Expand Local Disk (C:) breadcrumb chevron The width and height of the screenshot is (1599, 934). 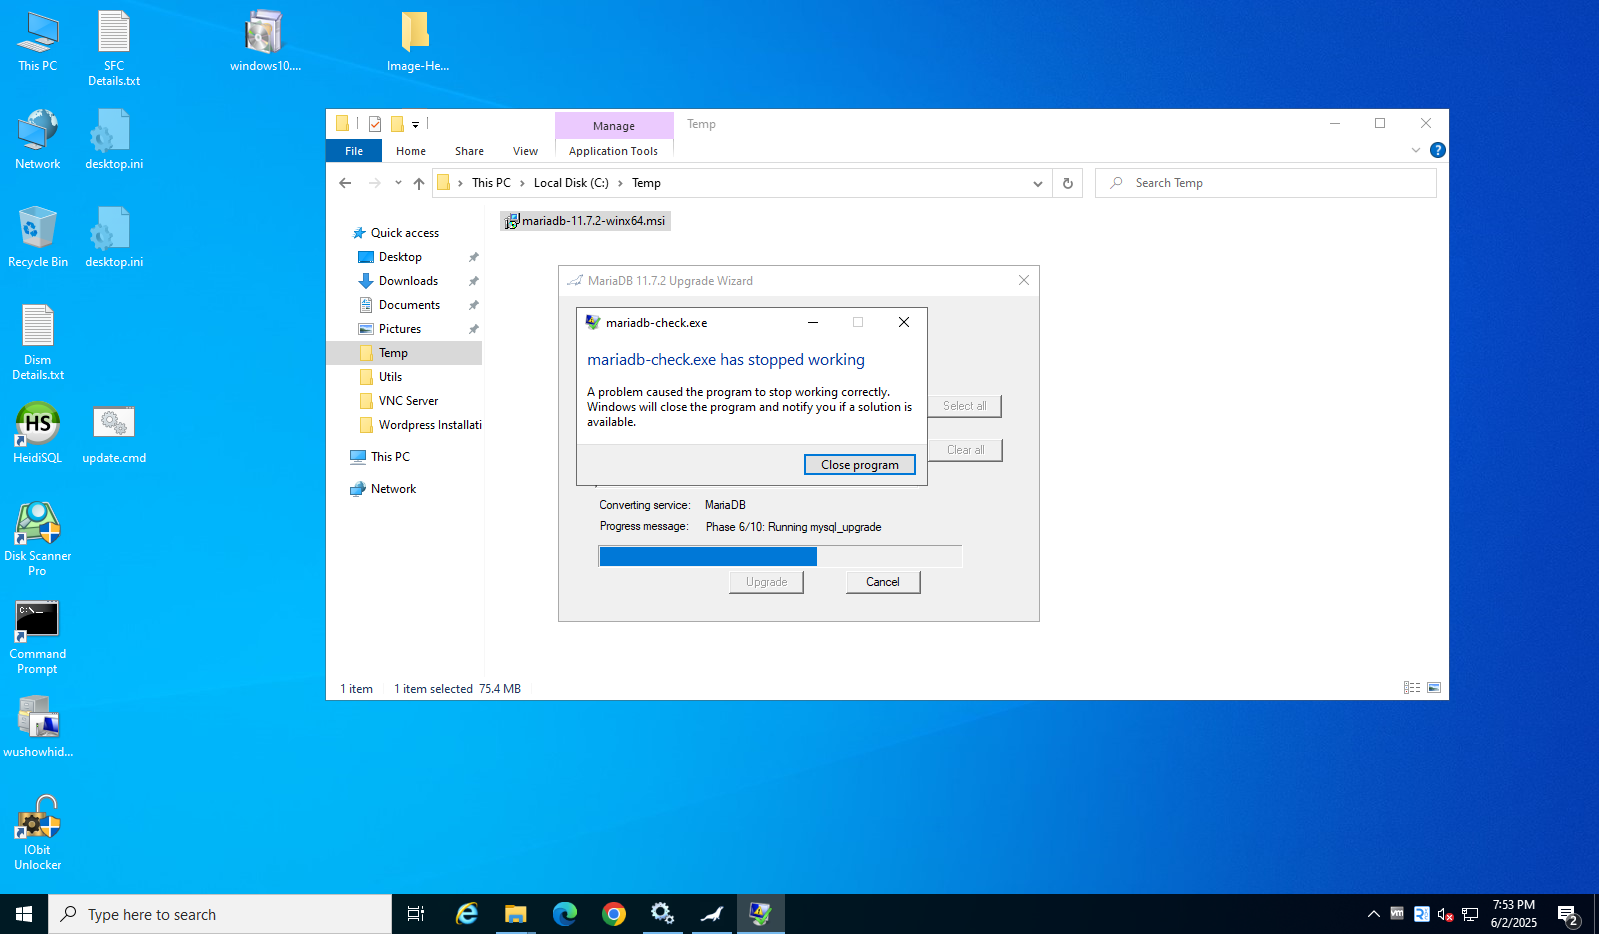pos(620,183)
